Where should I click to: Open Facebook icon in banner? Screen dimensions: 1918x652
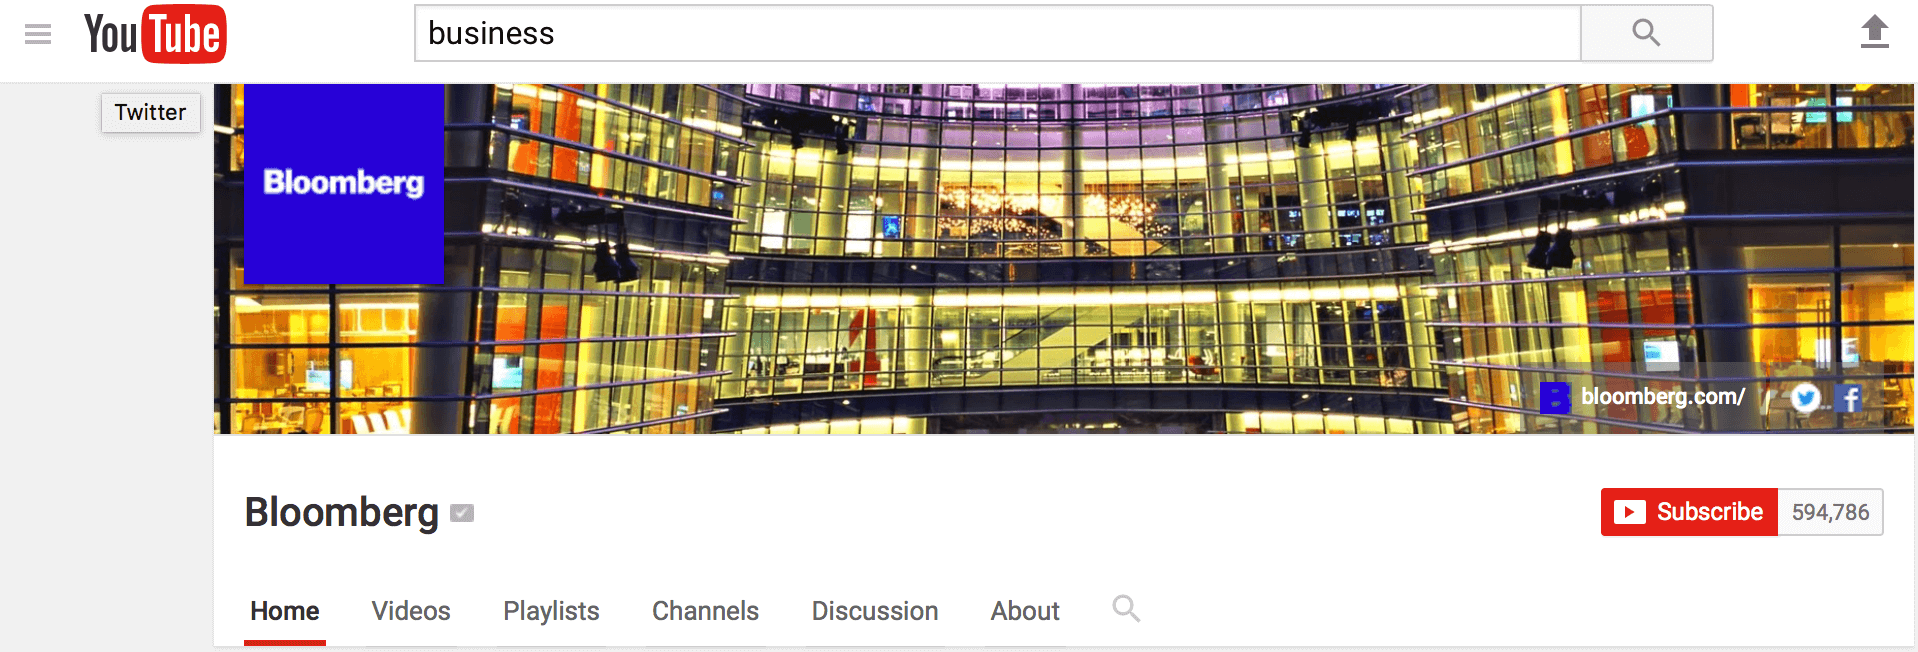click(1849, 398)
